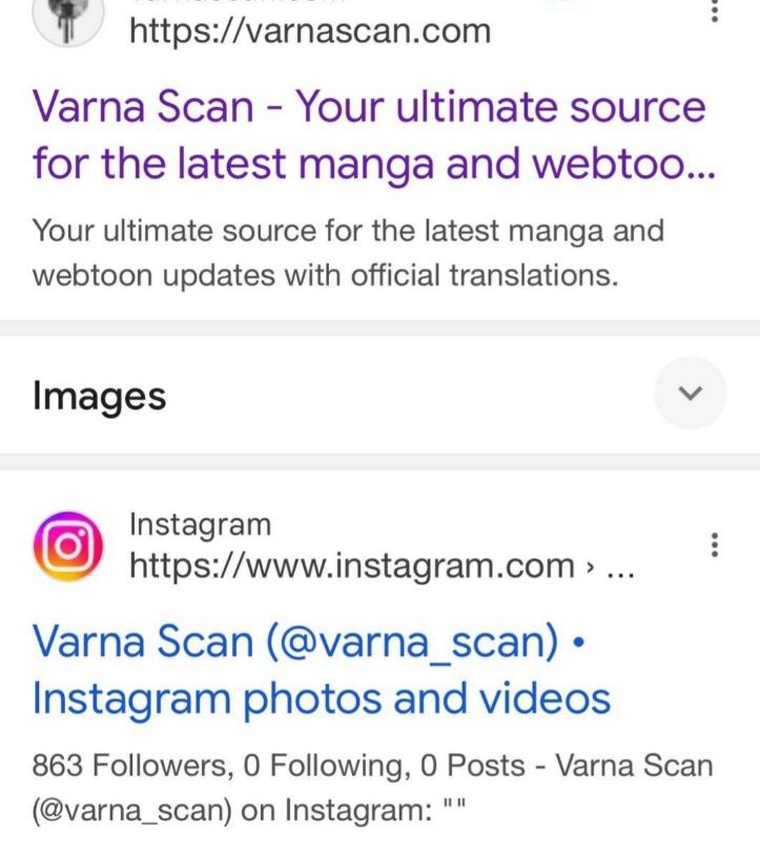Tap the 'official translations' snippet line
This screenshot has height=852, width=760.
(325, 275)
